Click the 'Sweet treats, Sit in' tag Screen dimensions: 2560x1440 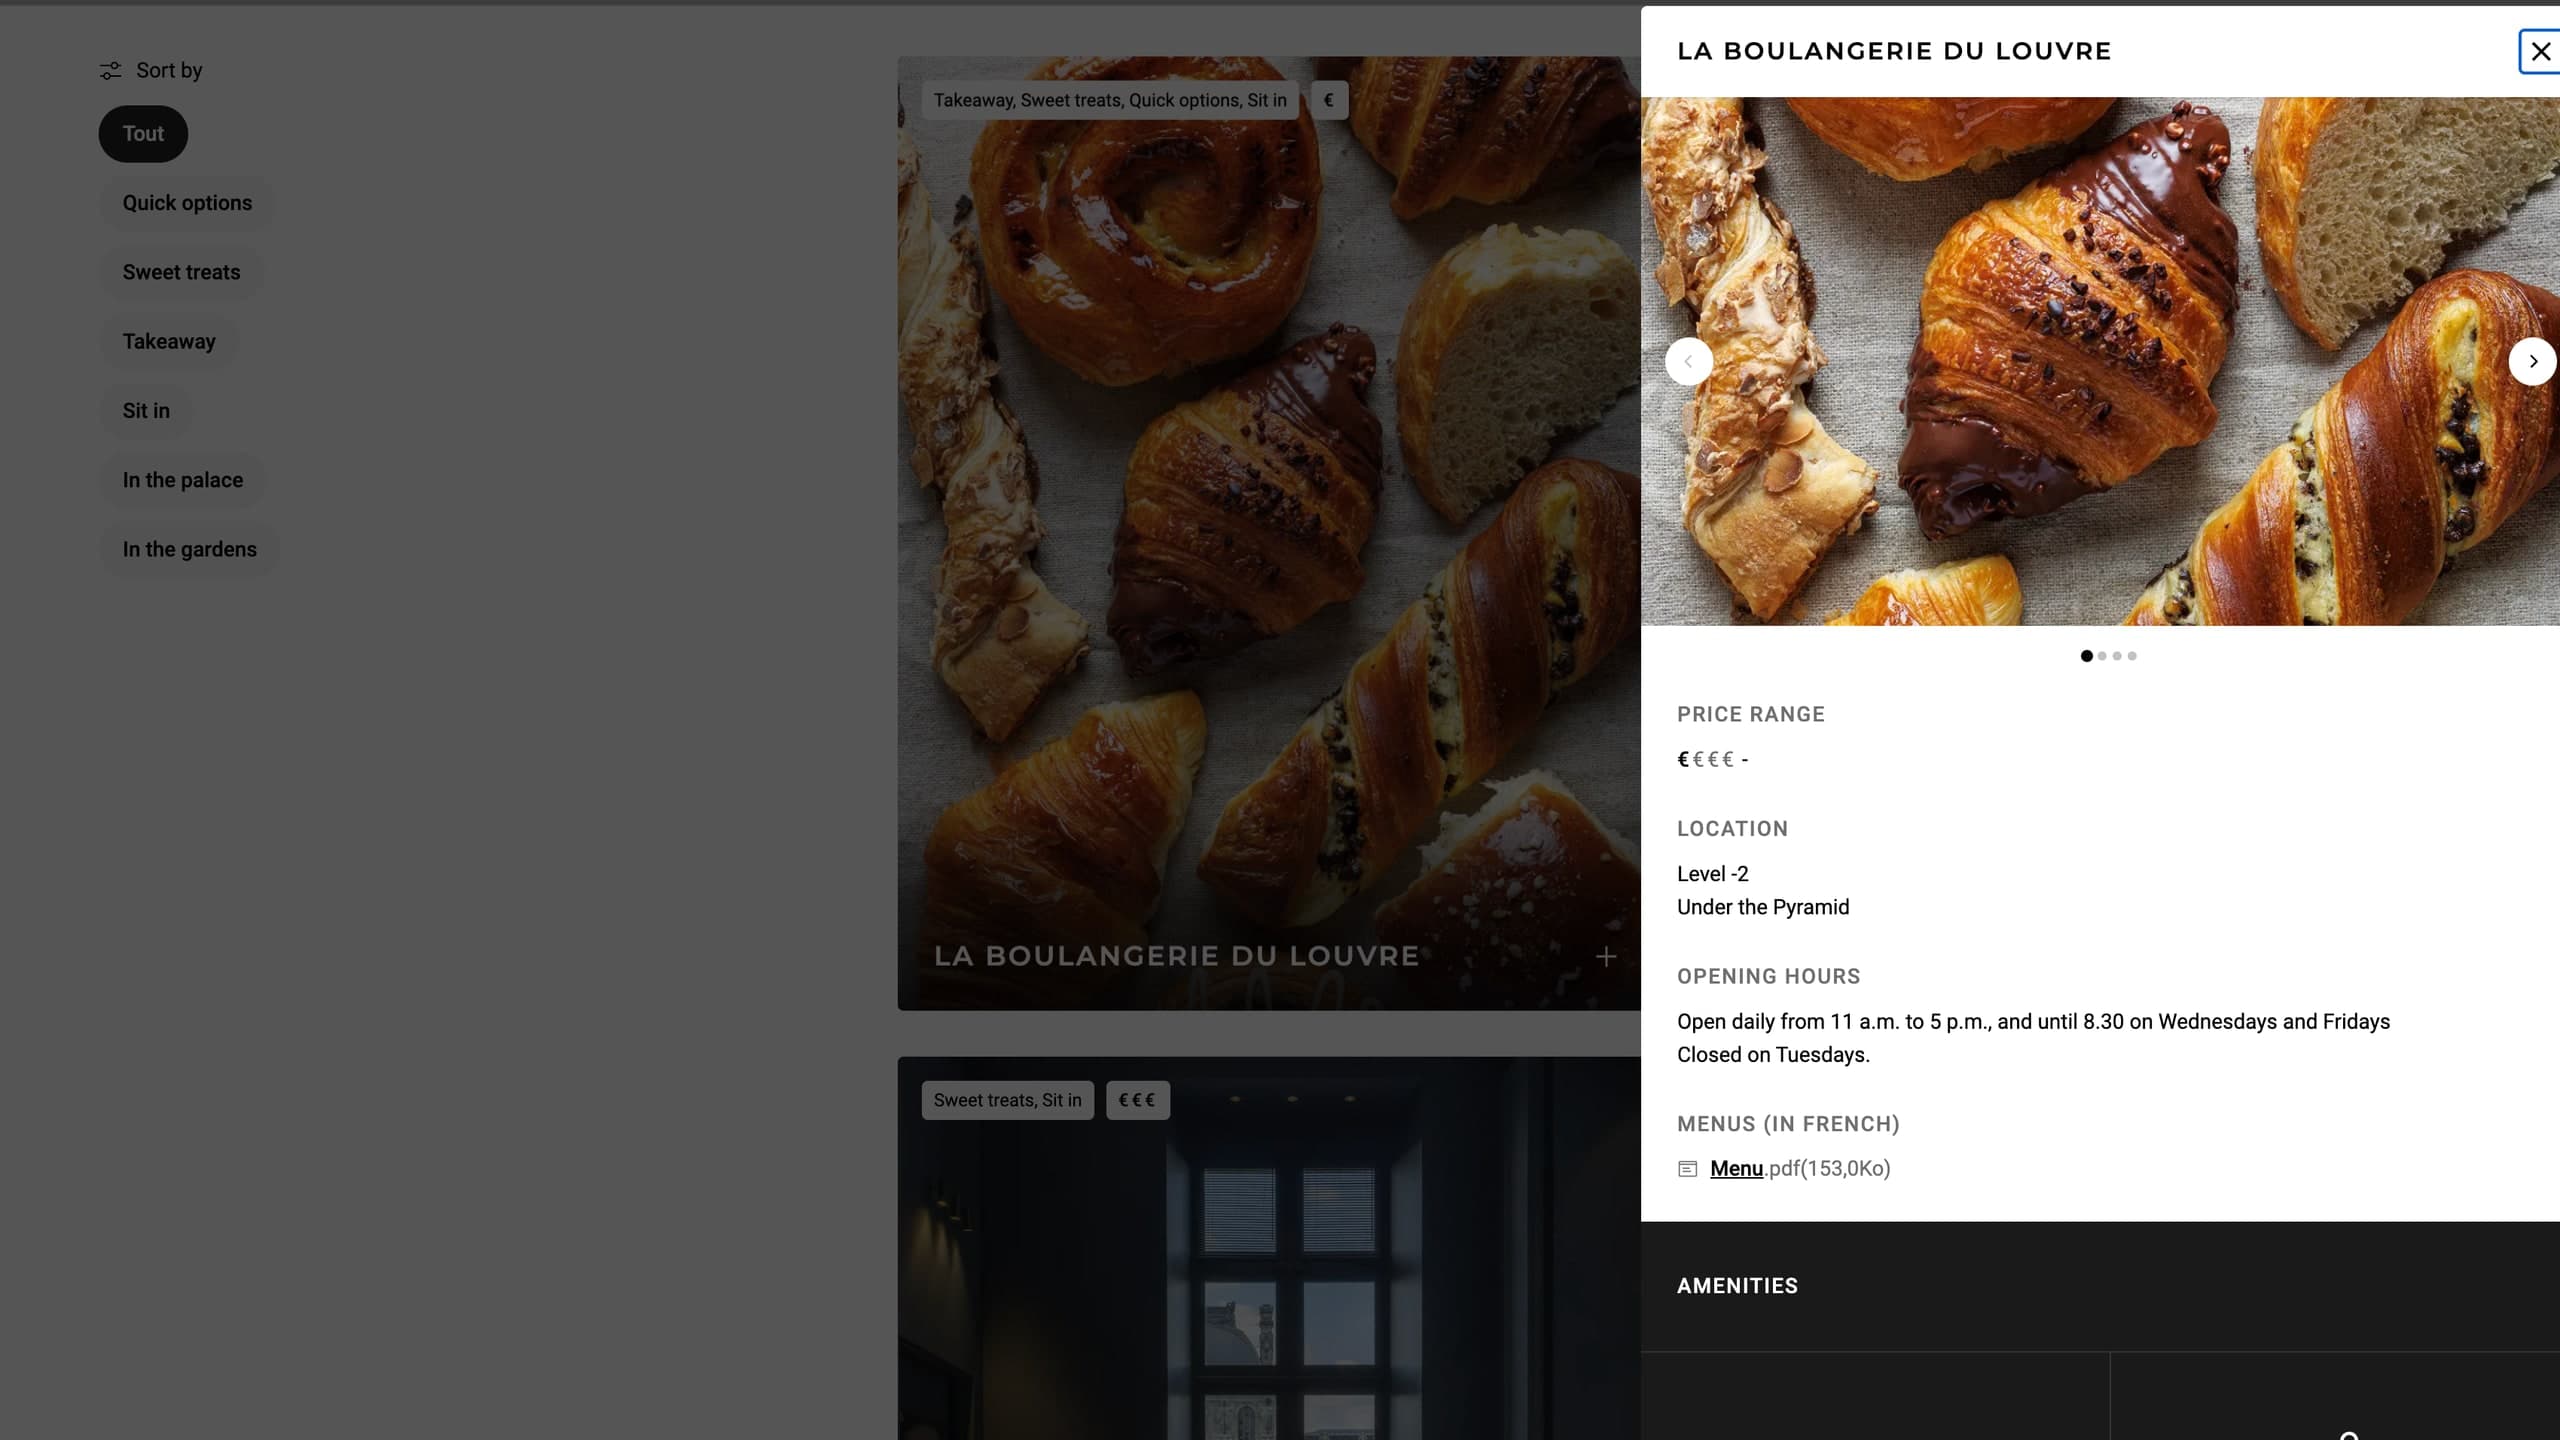tap(1007, 1100)
